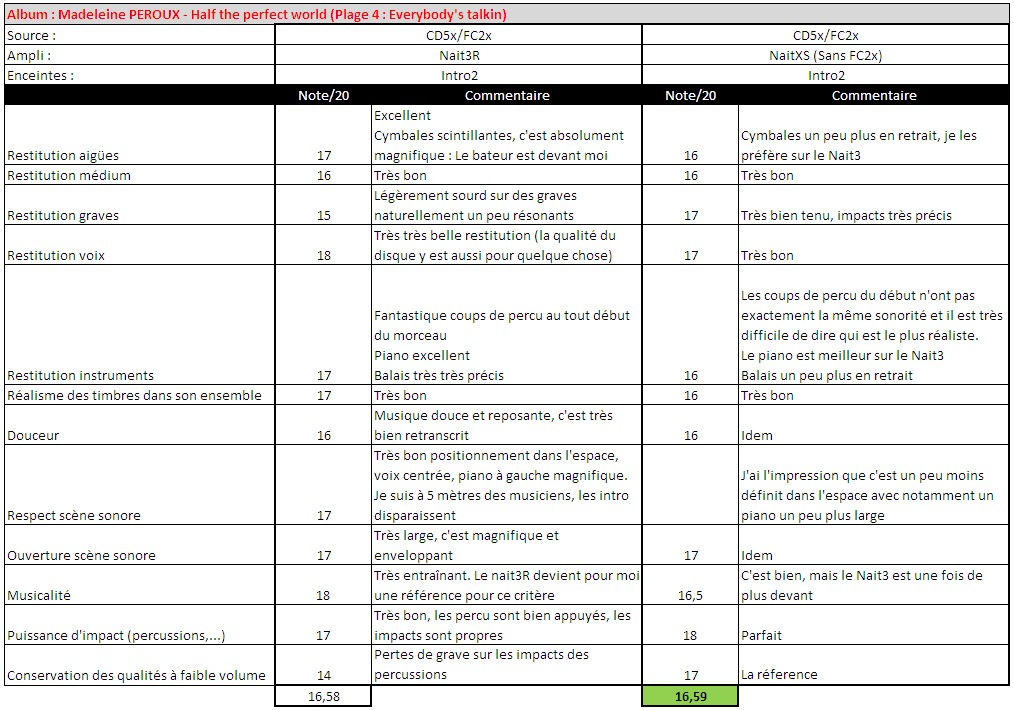
Task: Click the 'La réference' comment cell
Action: pyautogui.click(x=874, y=665)
